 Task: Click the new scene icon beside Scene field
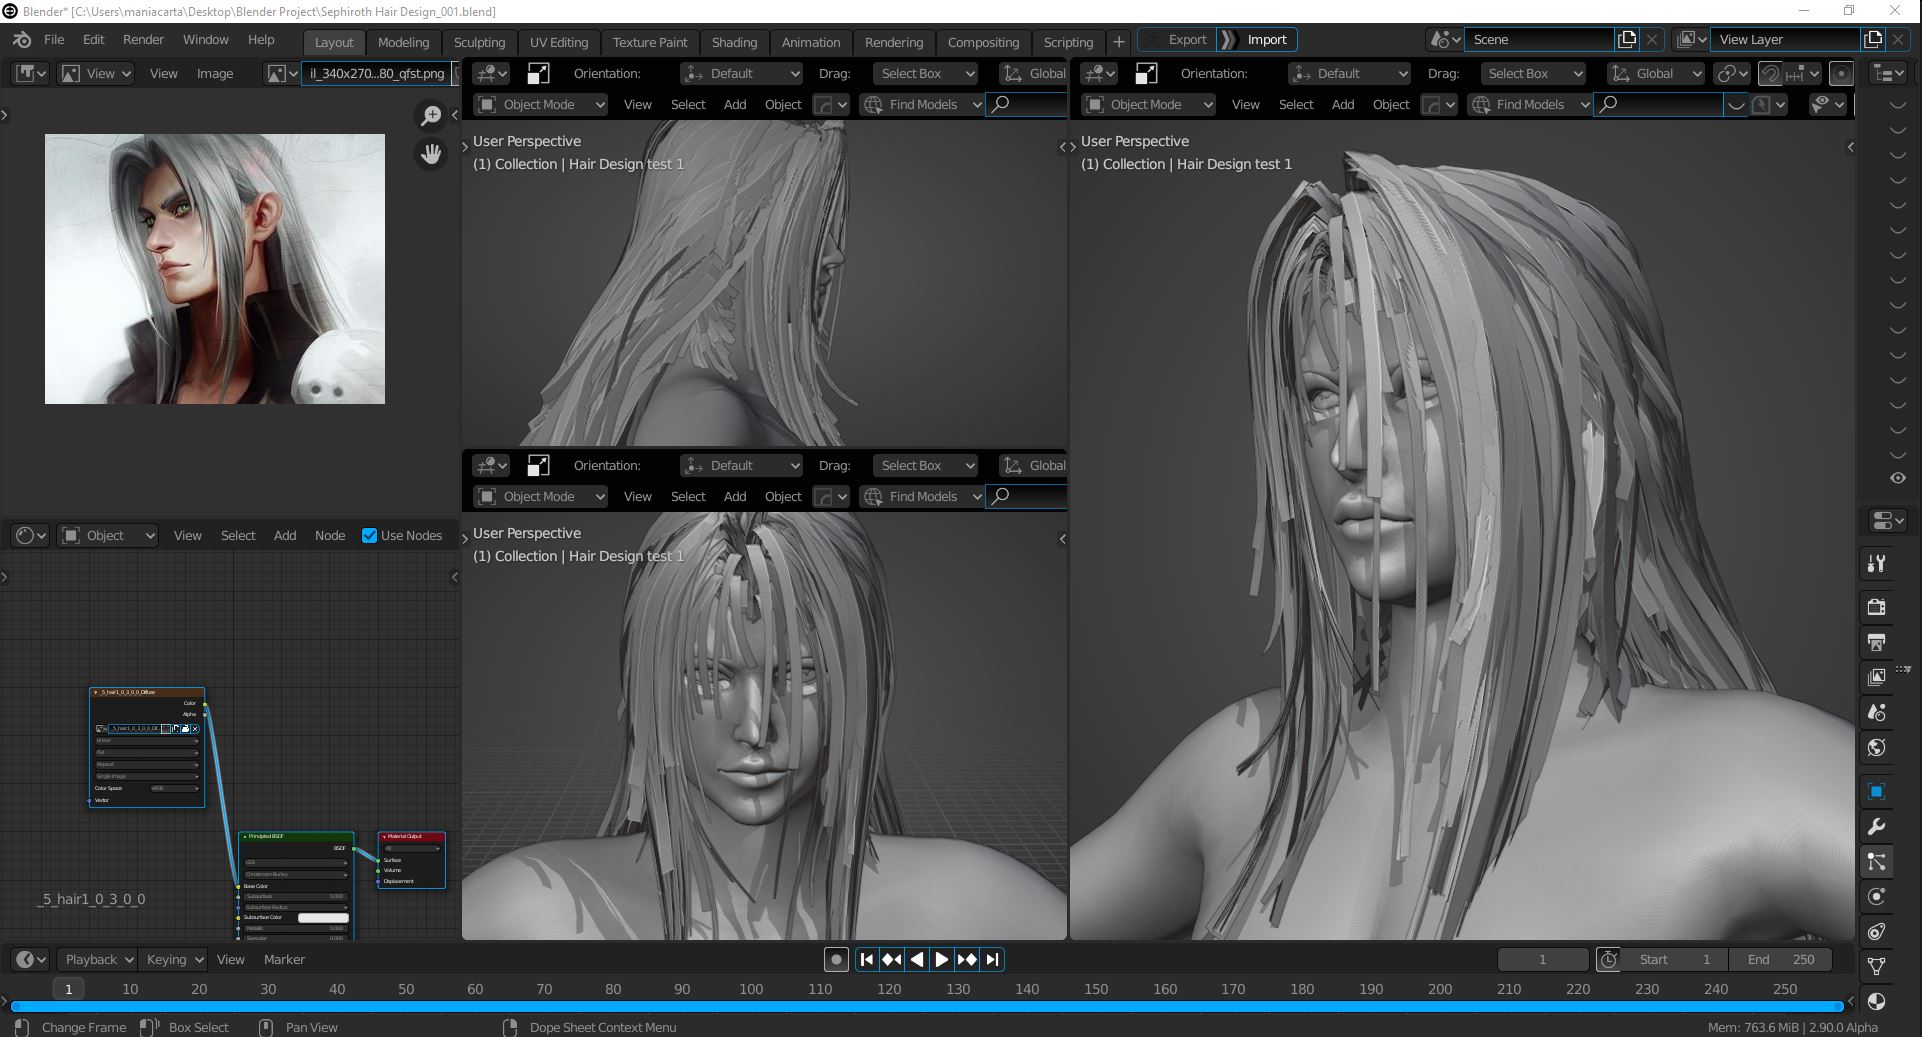pyautogui.click(x=1627, y=40)
